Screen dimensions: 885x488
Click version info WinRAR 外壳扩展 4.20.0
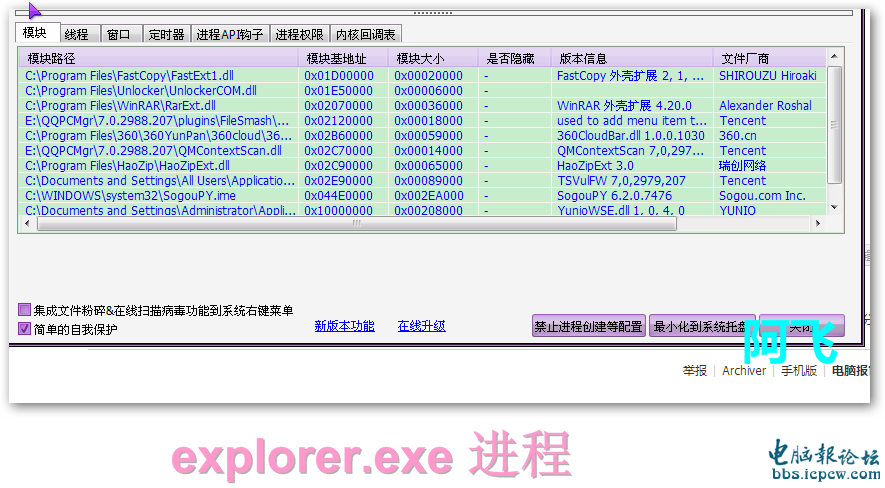(624, 105)
